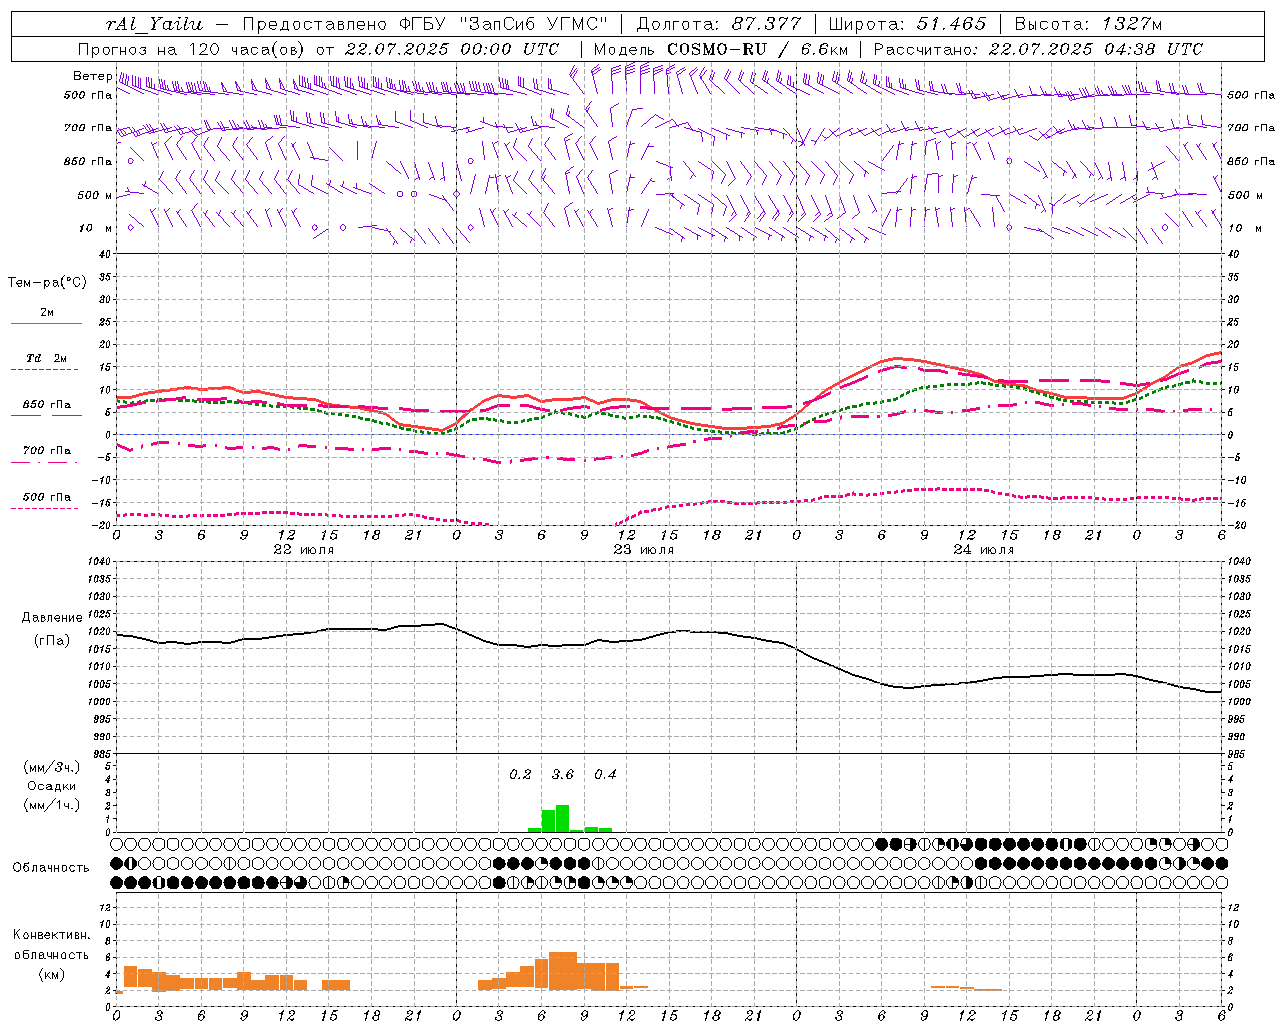
Task: Click the Модель COSMO-RU / 6.6км label
Action: (x=720, y=49)
